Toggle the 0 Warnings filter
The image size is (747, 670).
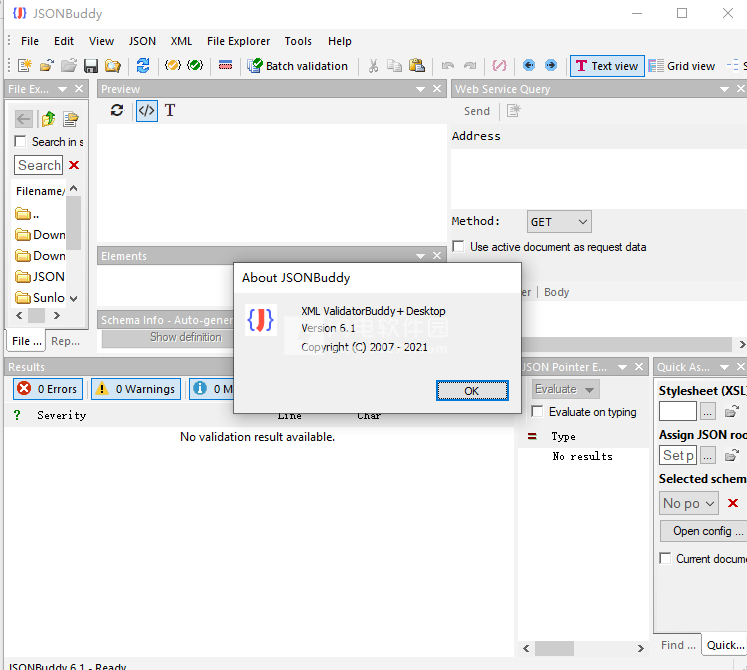136,389
